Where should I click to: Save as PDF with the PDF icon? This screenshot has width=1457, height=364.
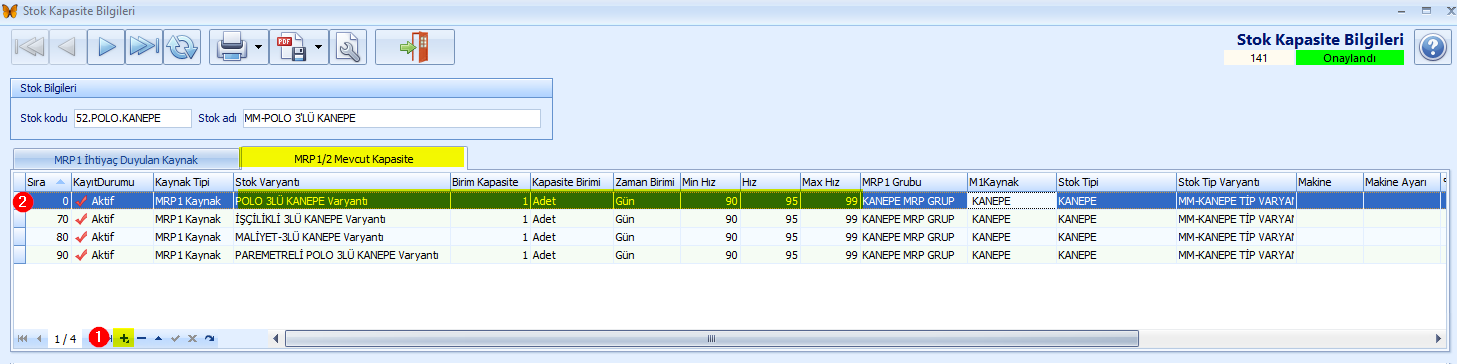pyautogui.click(x=291, y=47)
